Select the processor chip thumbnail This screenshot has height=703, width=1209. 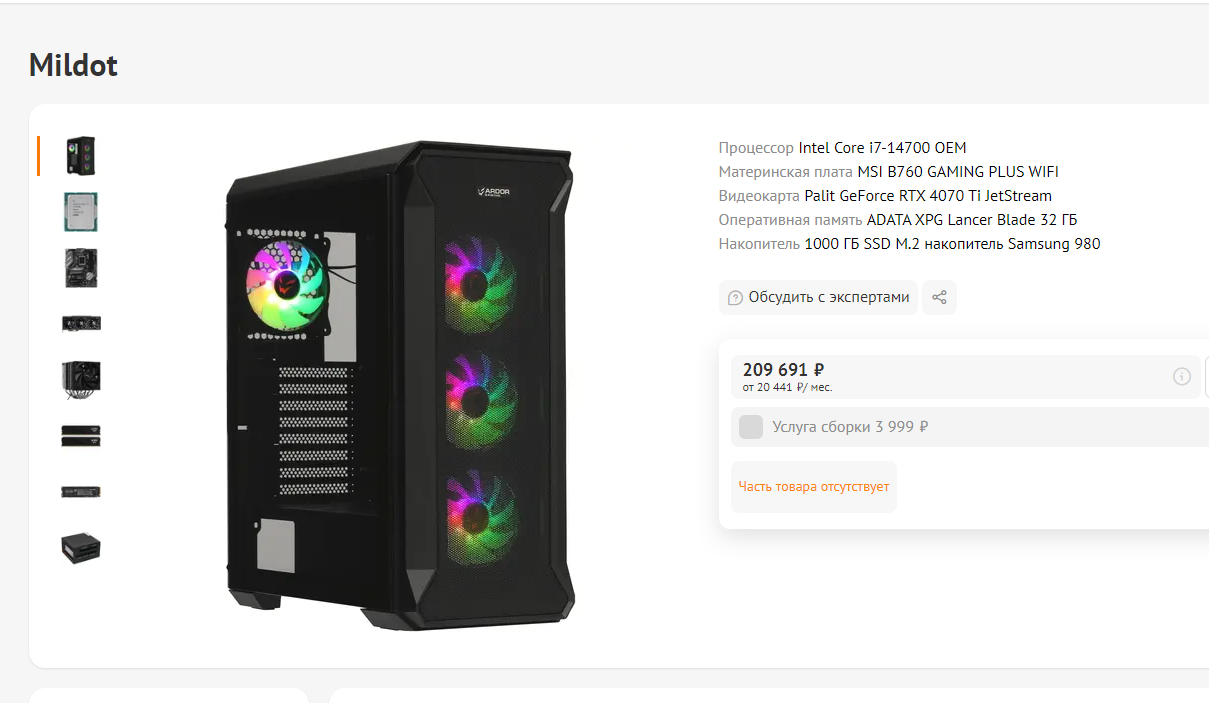[81, 212]
